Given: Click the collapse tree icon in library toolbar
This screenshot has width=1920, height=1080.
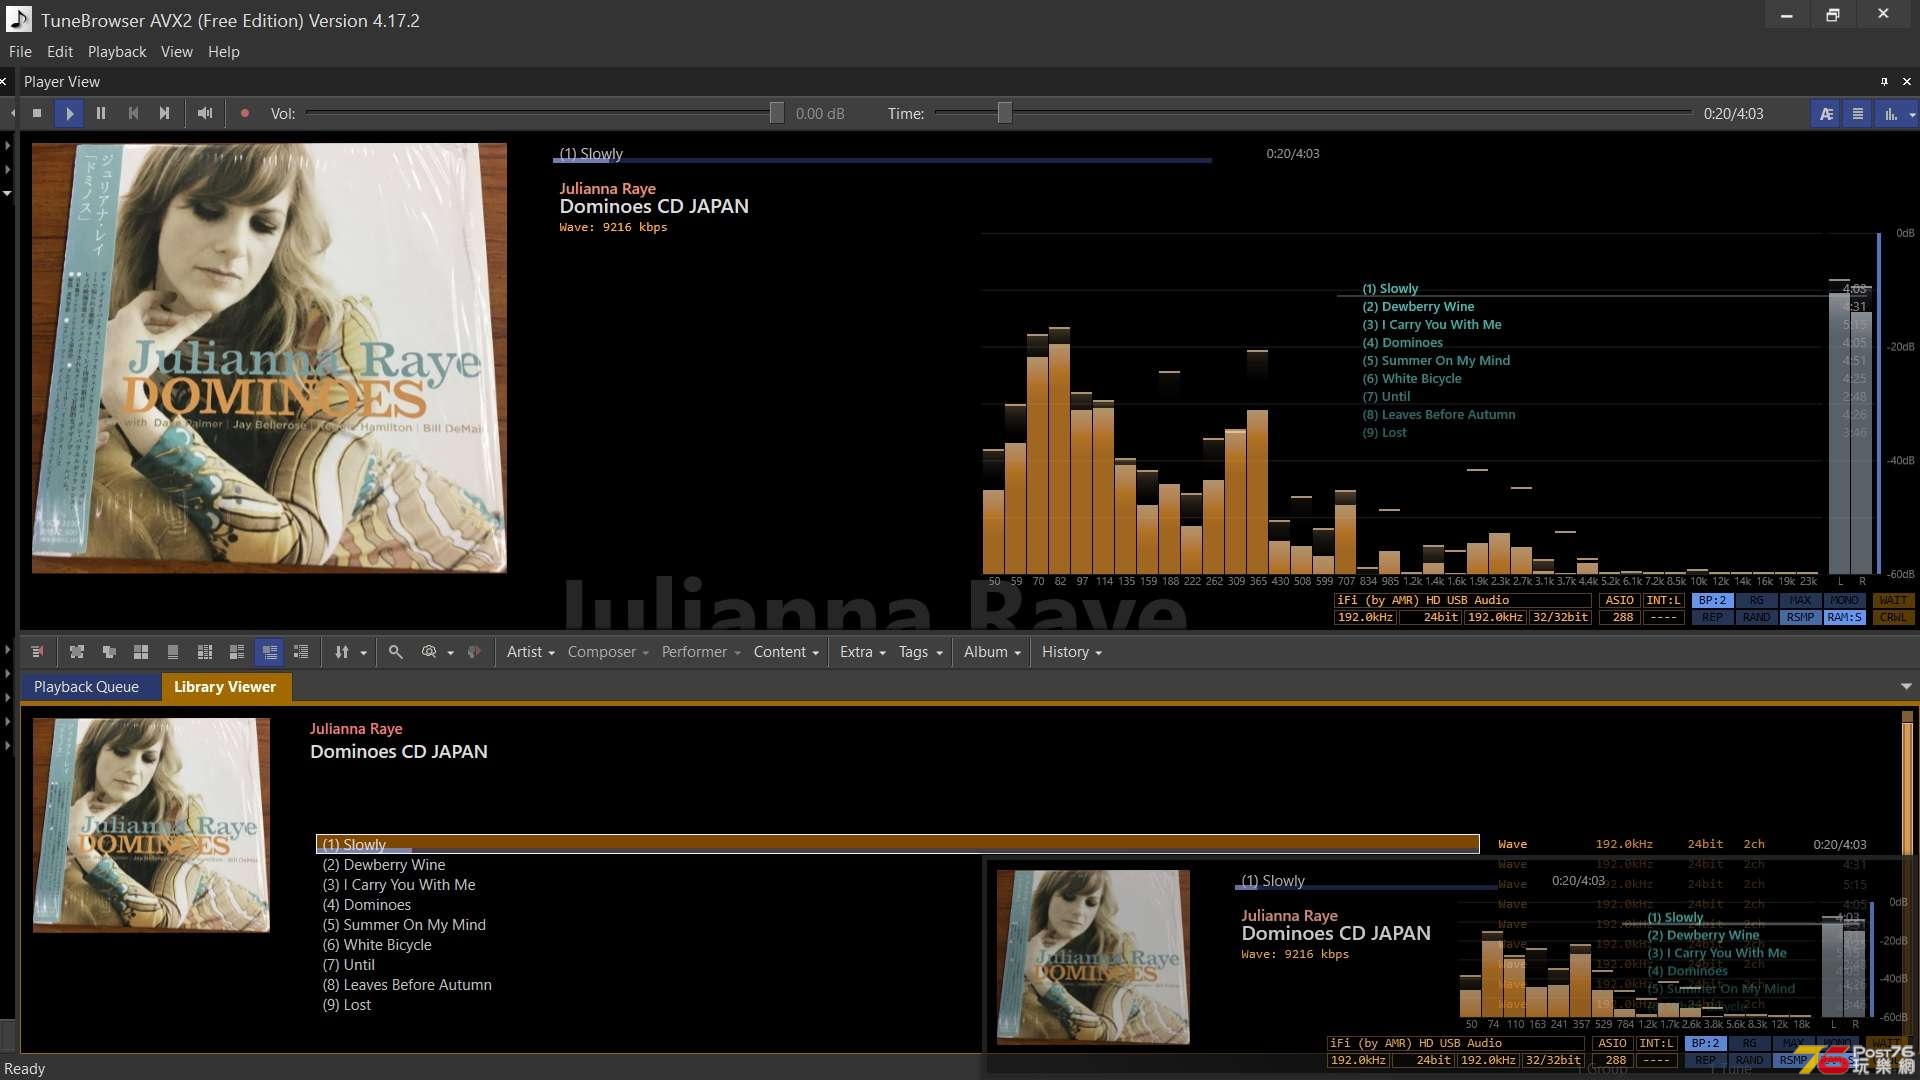Looking at the screenshot, I should (x=109, y=652).
